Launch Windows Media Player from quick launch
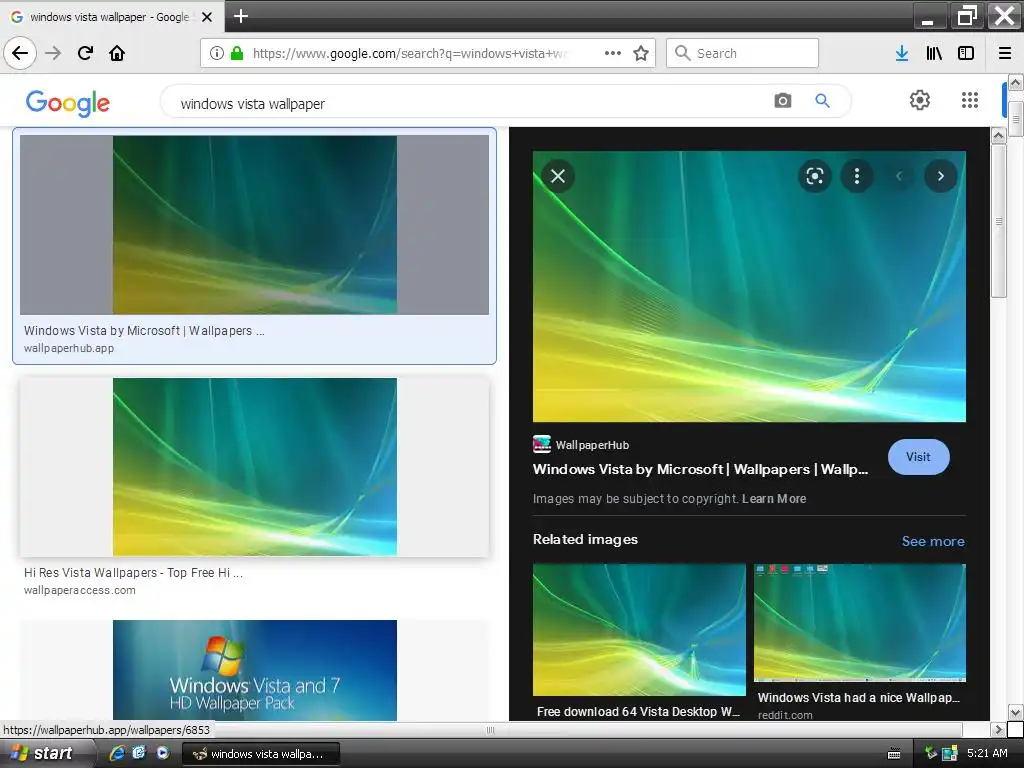The height and width of the screenshot is (768, 1024). 163,753
